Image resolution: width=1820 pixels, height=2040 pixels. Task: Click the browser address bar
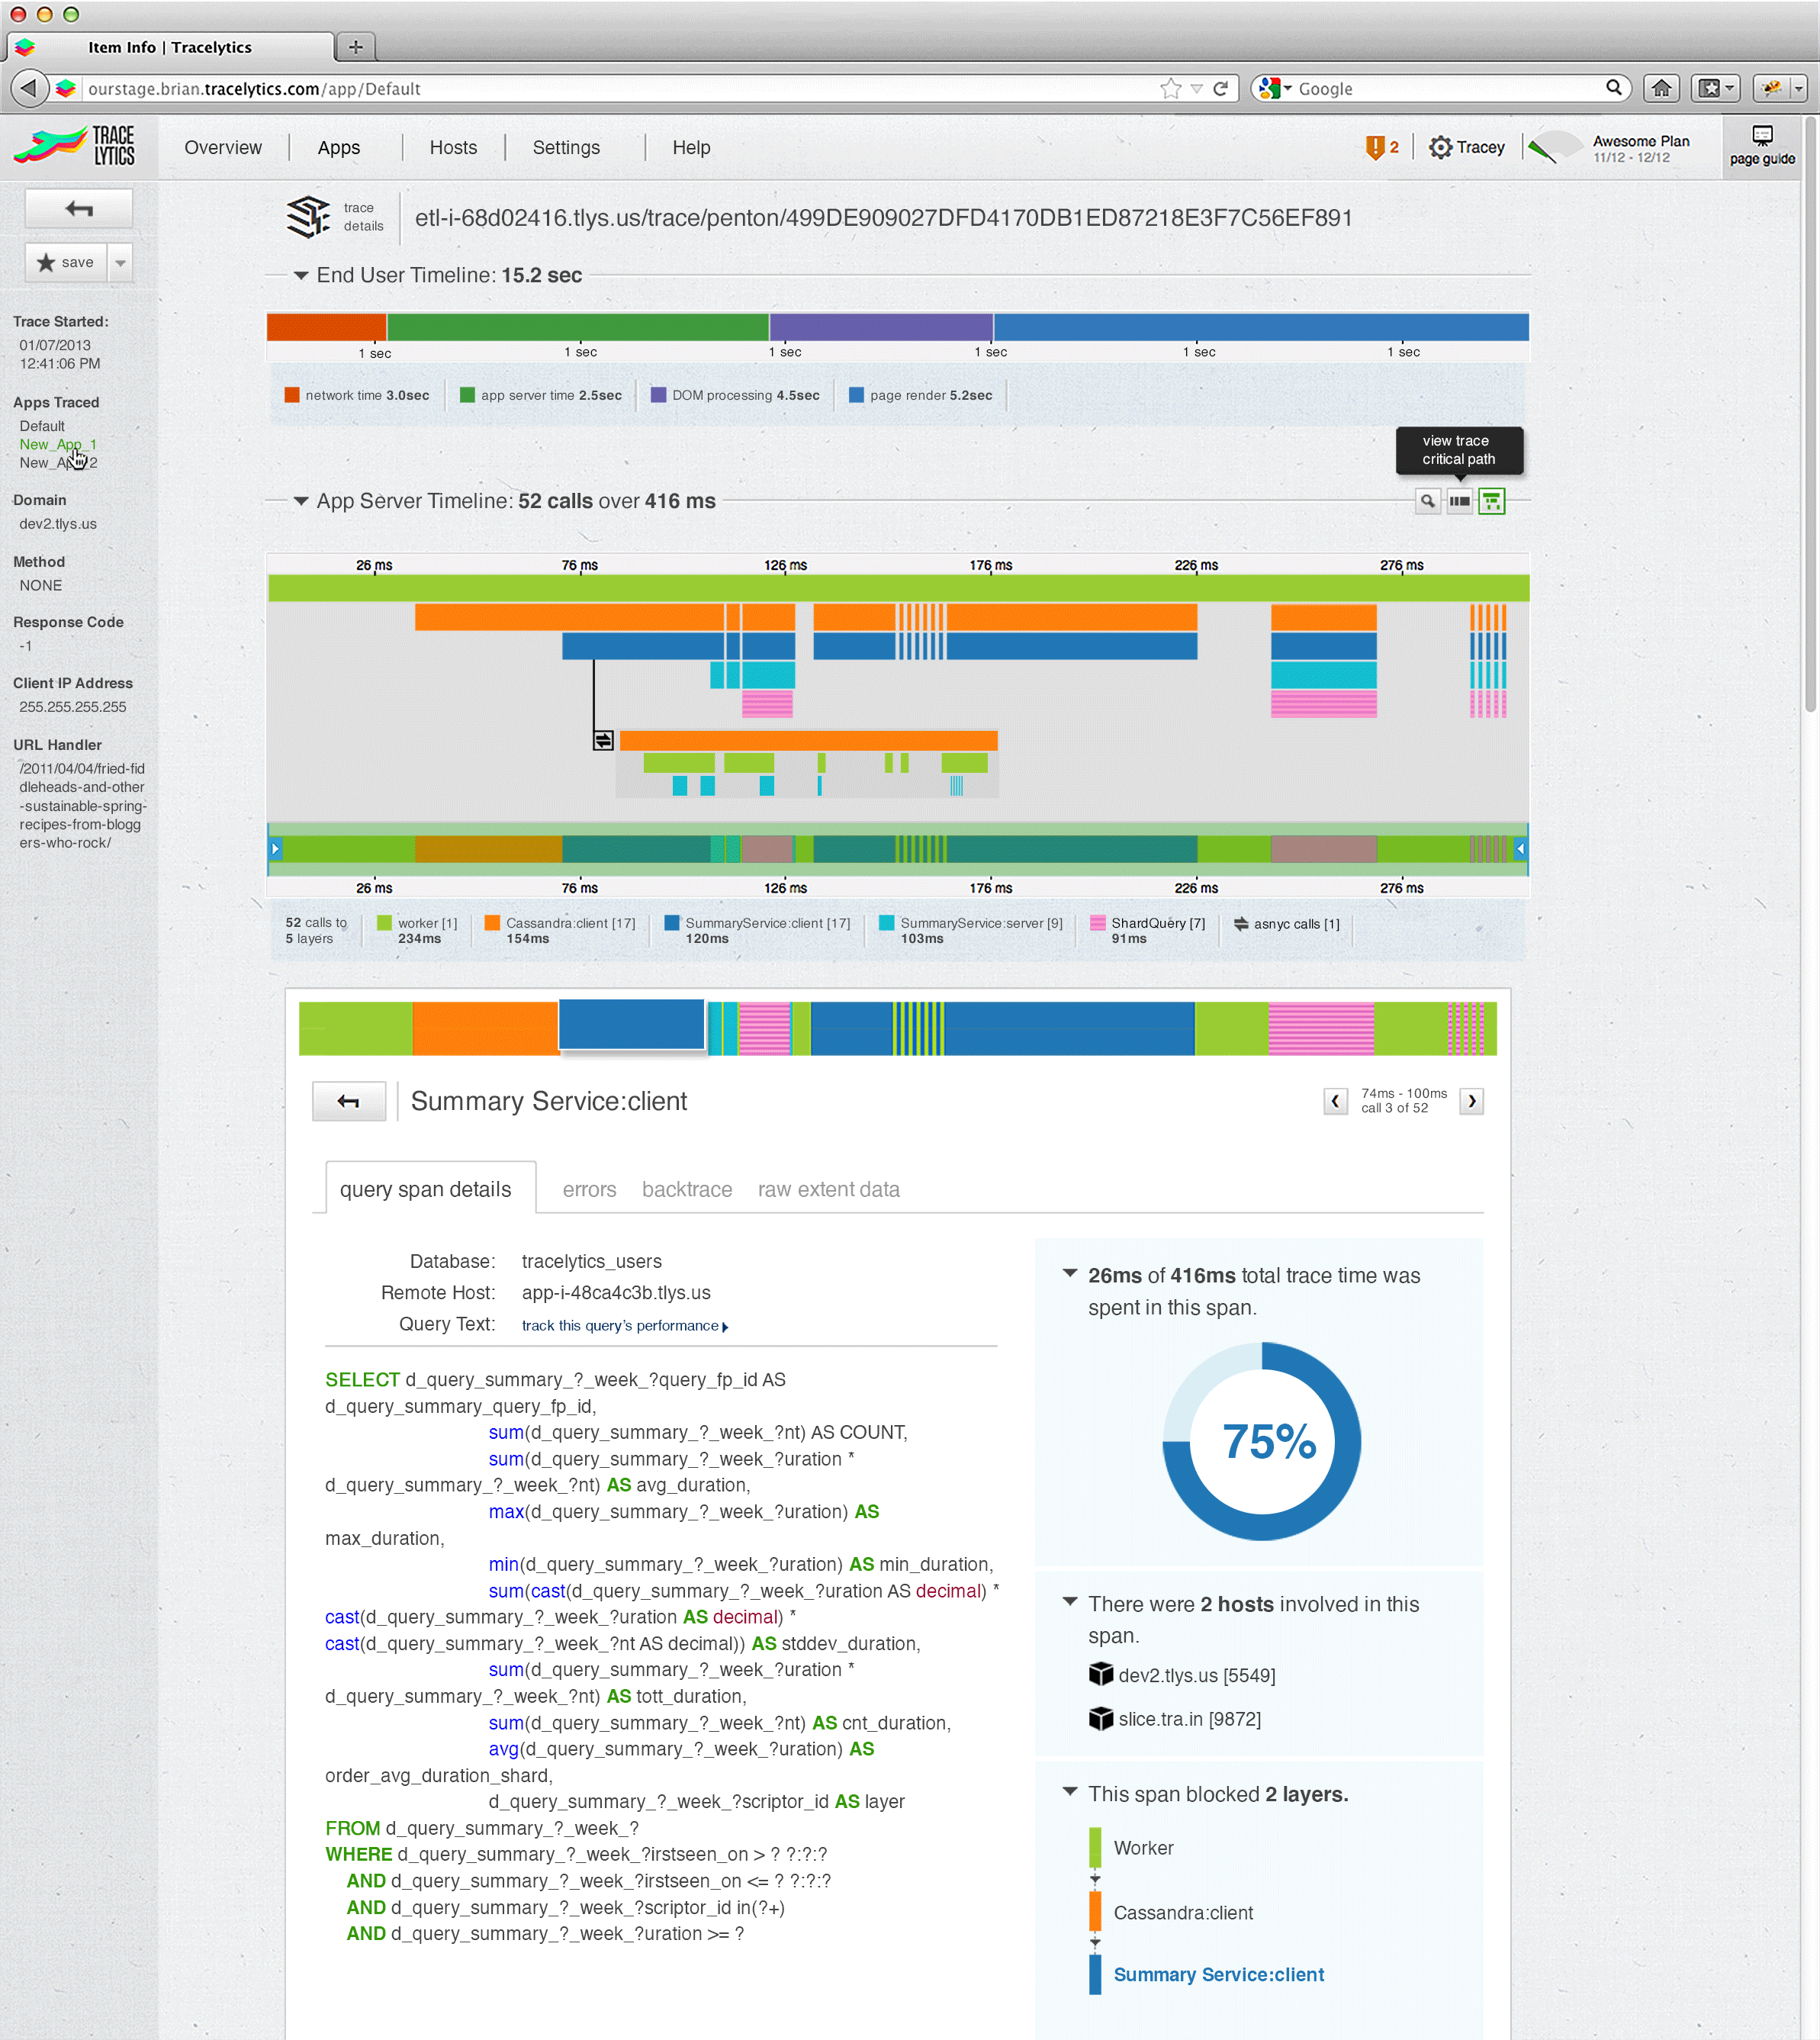(x=620, y=88)
